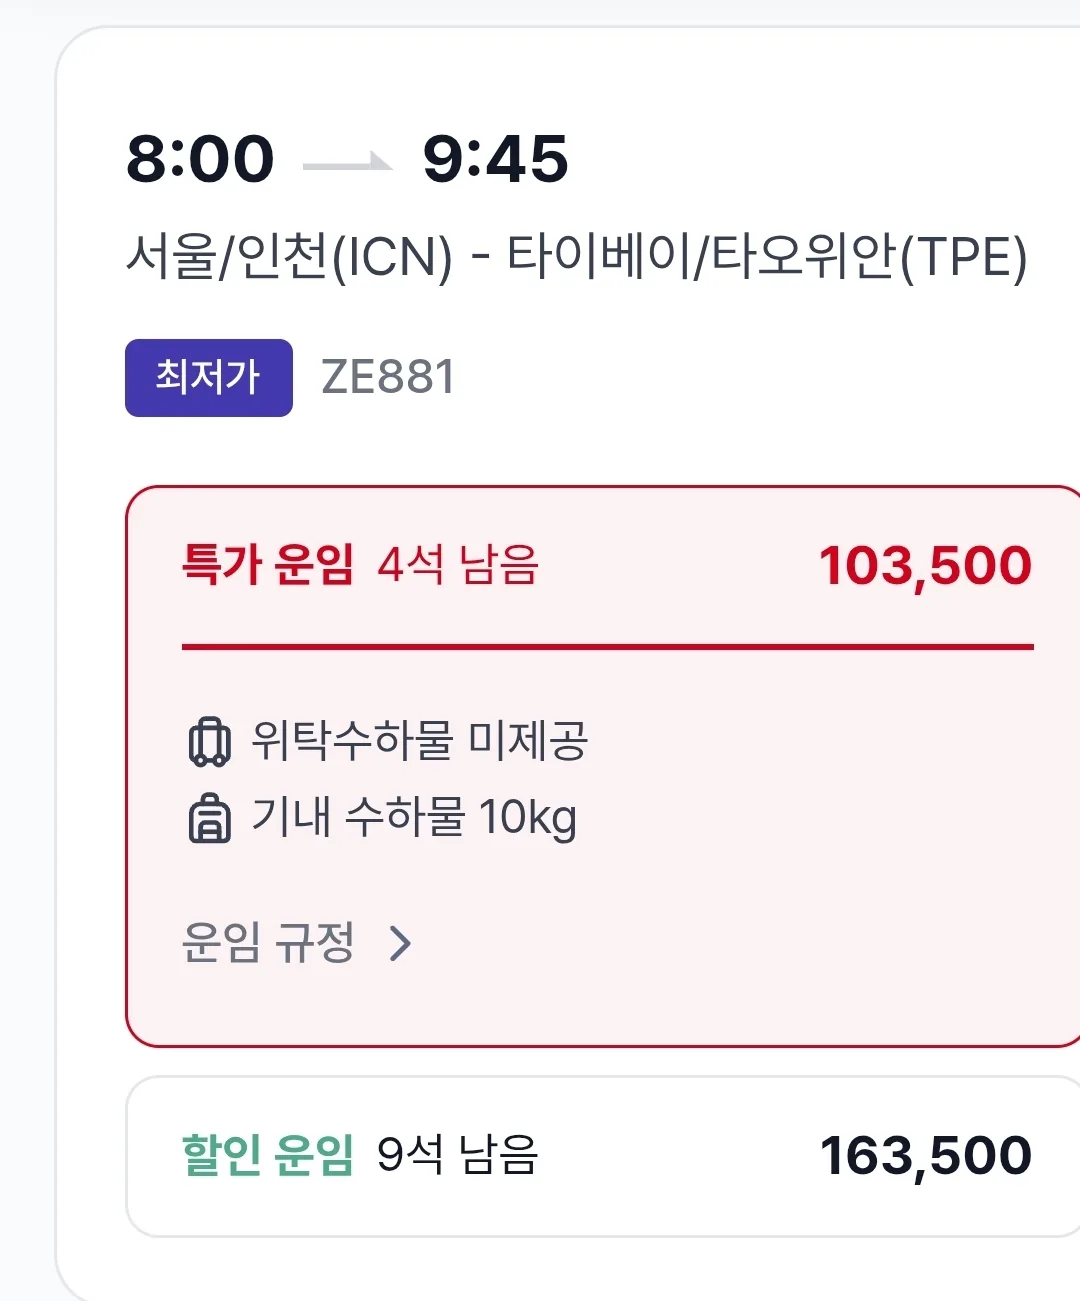Click flight number ZE881
The height and width of the screenshot is (1301, 1080).
pos(388,377)
